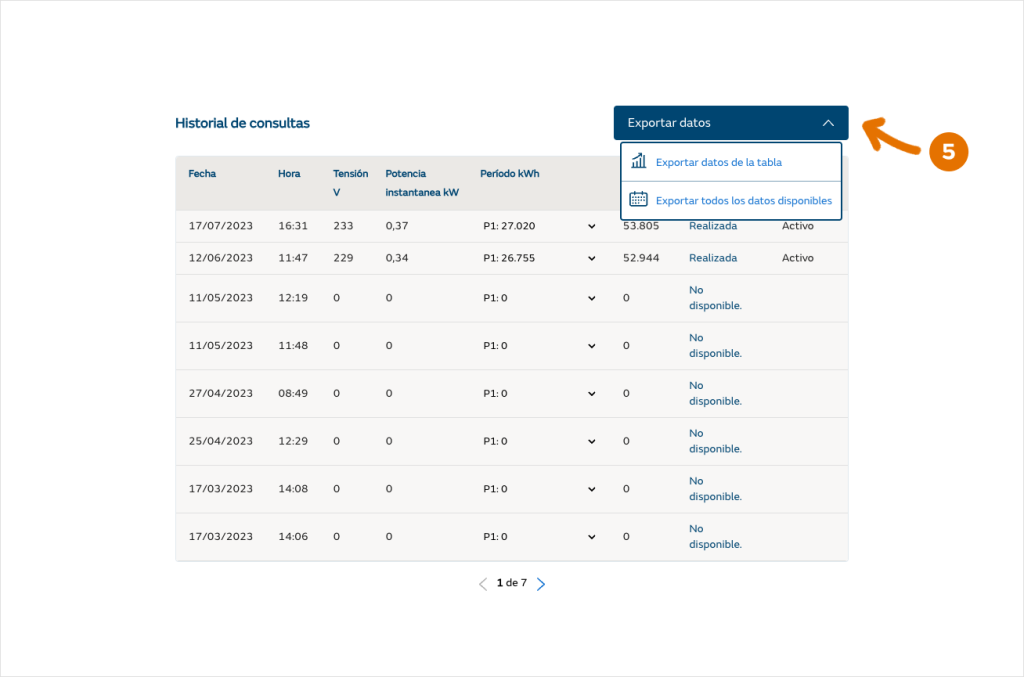The width and height of the screenshot is (1024, 677).
Task: Click the orange step 5 badge
Action: [x=948, y=152]
